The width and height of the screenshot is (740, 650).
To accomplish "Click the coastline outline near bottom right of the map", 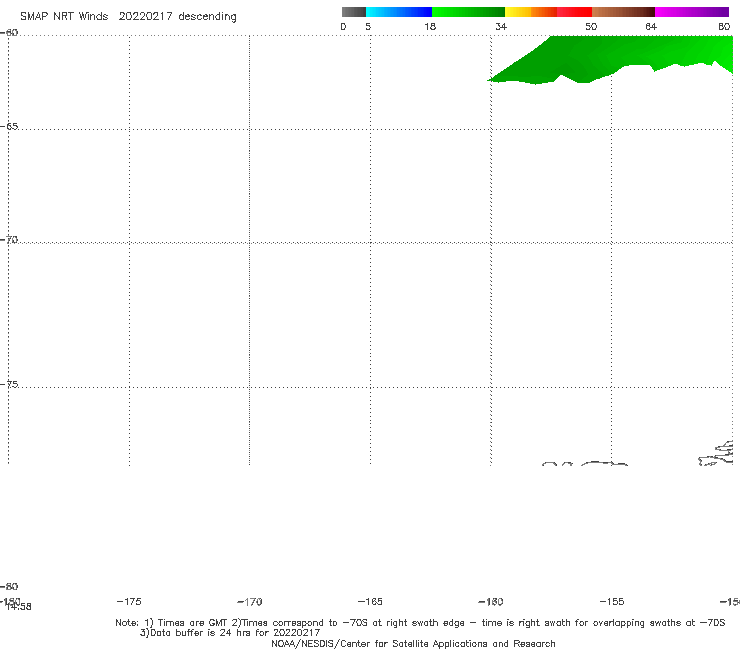I will coord(716,454).
